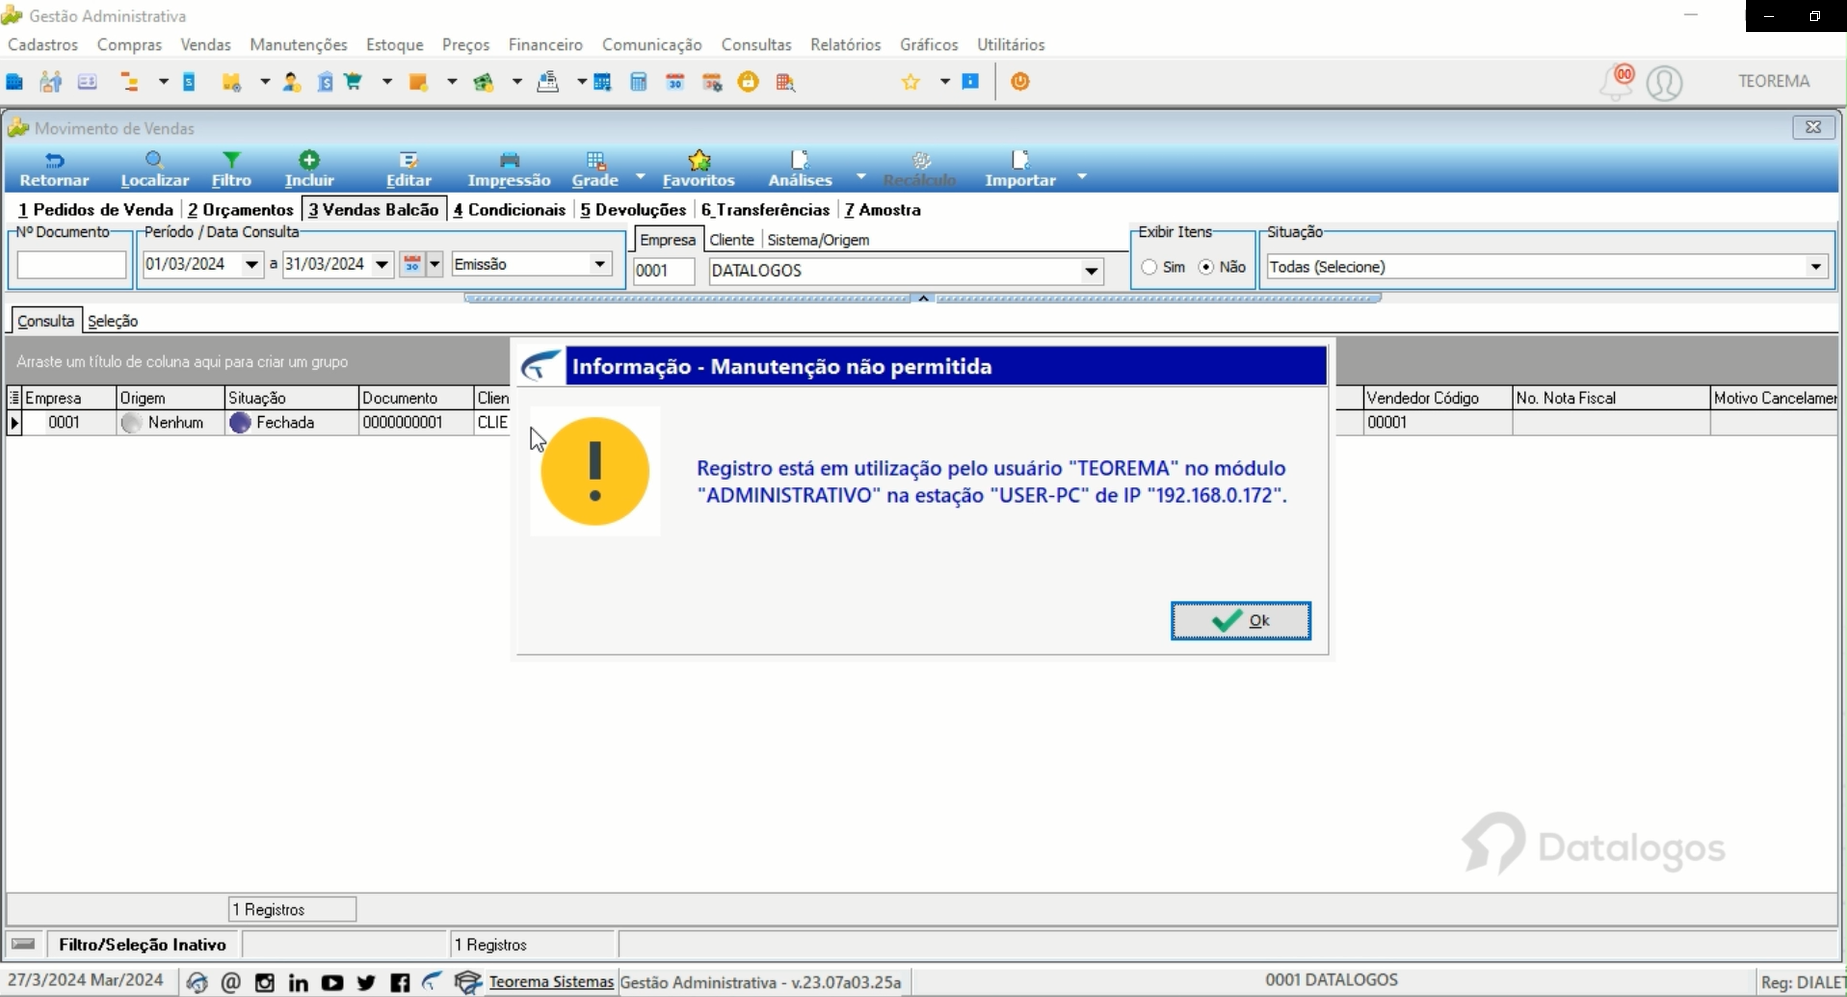
Task: Select the Cliente filter tab
Action: (732, 240)
